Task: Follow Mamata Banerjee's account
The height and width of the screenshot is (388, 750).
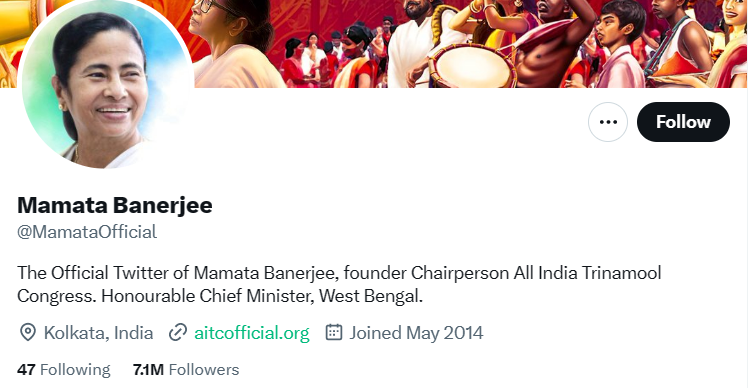Action: click(683, 122)
